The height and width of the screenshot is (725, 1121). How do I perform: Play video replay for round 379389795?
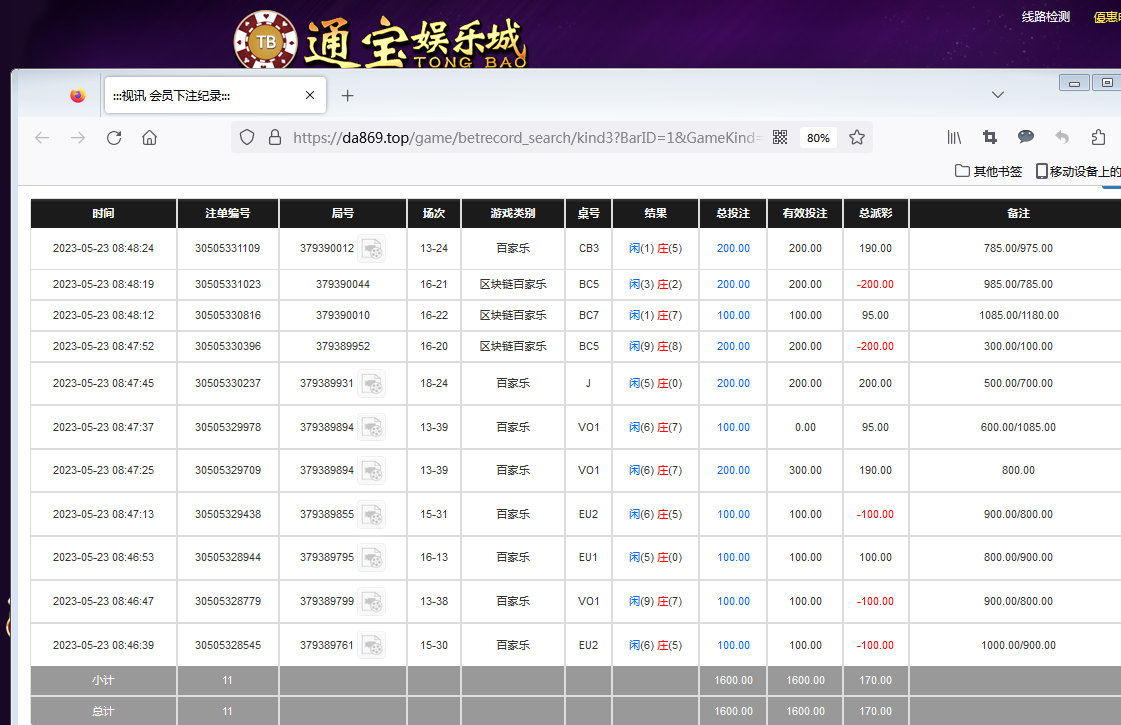(x=372, y=558)
